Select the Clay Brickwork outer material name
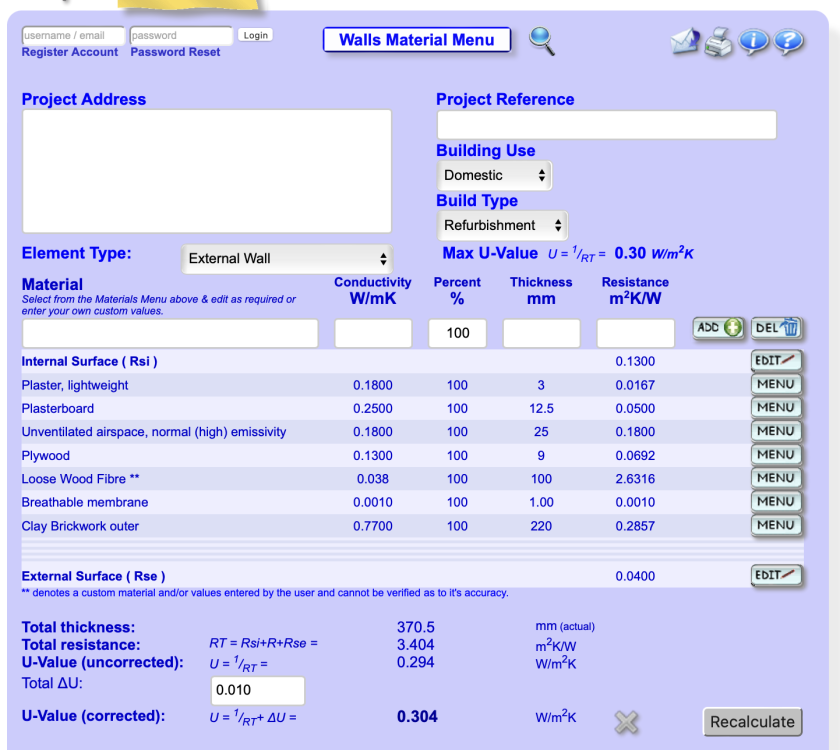Image resolution: width=840 pixels, height=750 pixels. [80, 526]
